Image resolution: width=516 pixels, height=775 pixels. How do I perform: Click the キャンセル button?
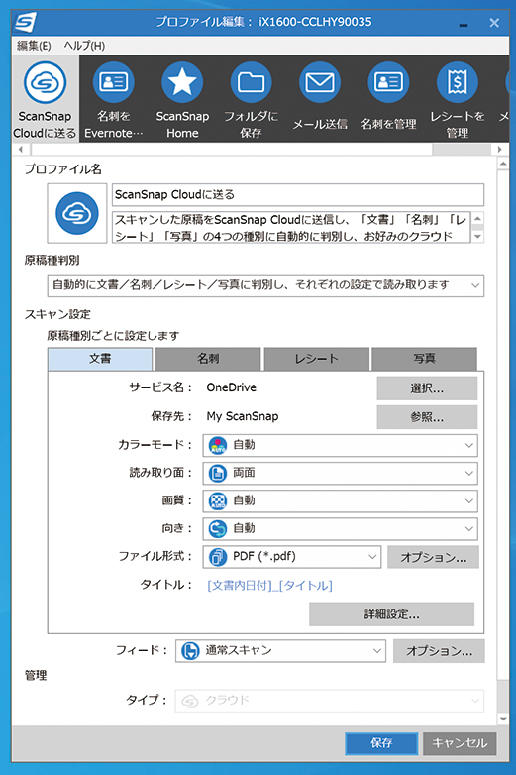460,743
